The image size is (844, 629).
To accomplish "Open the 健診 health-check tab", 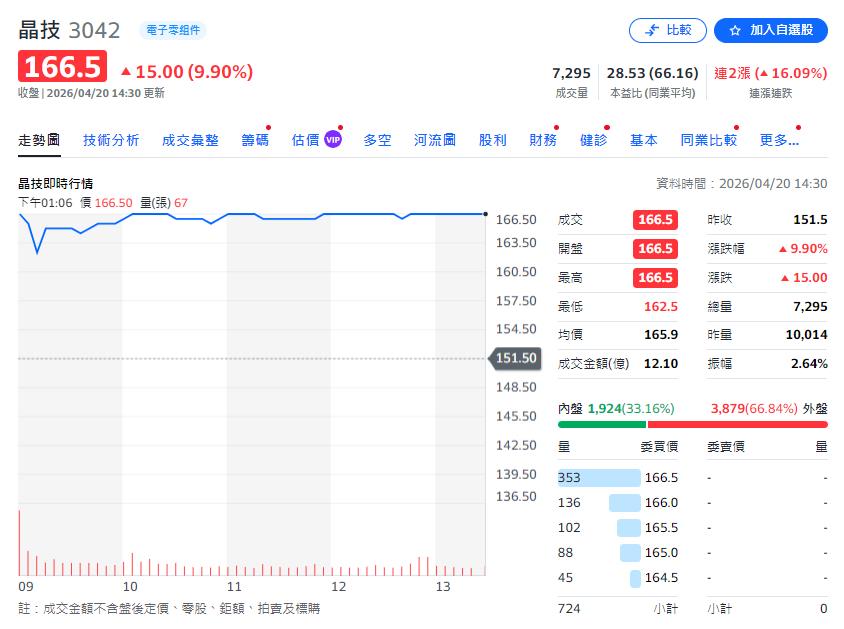I will point(593,140).
